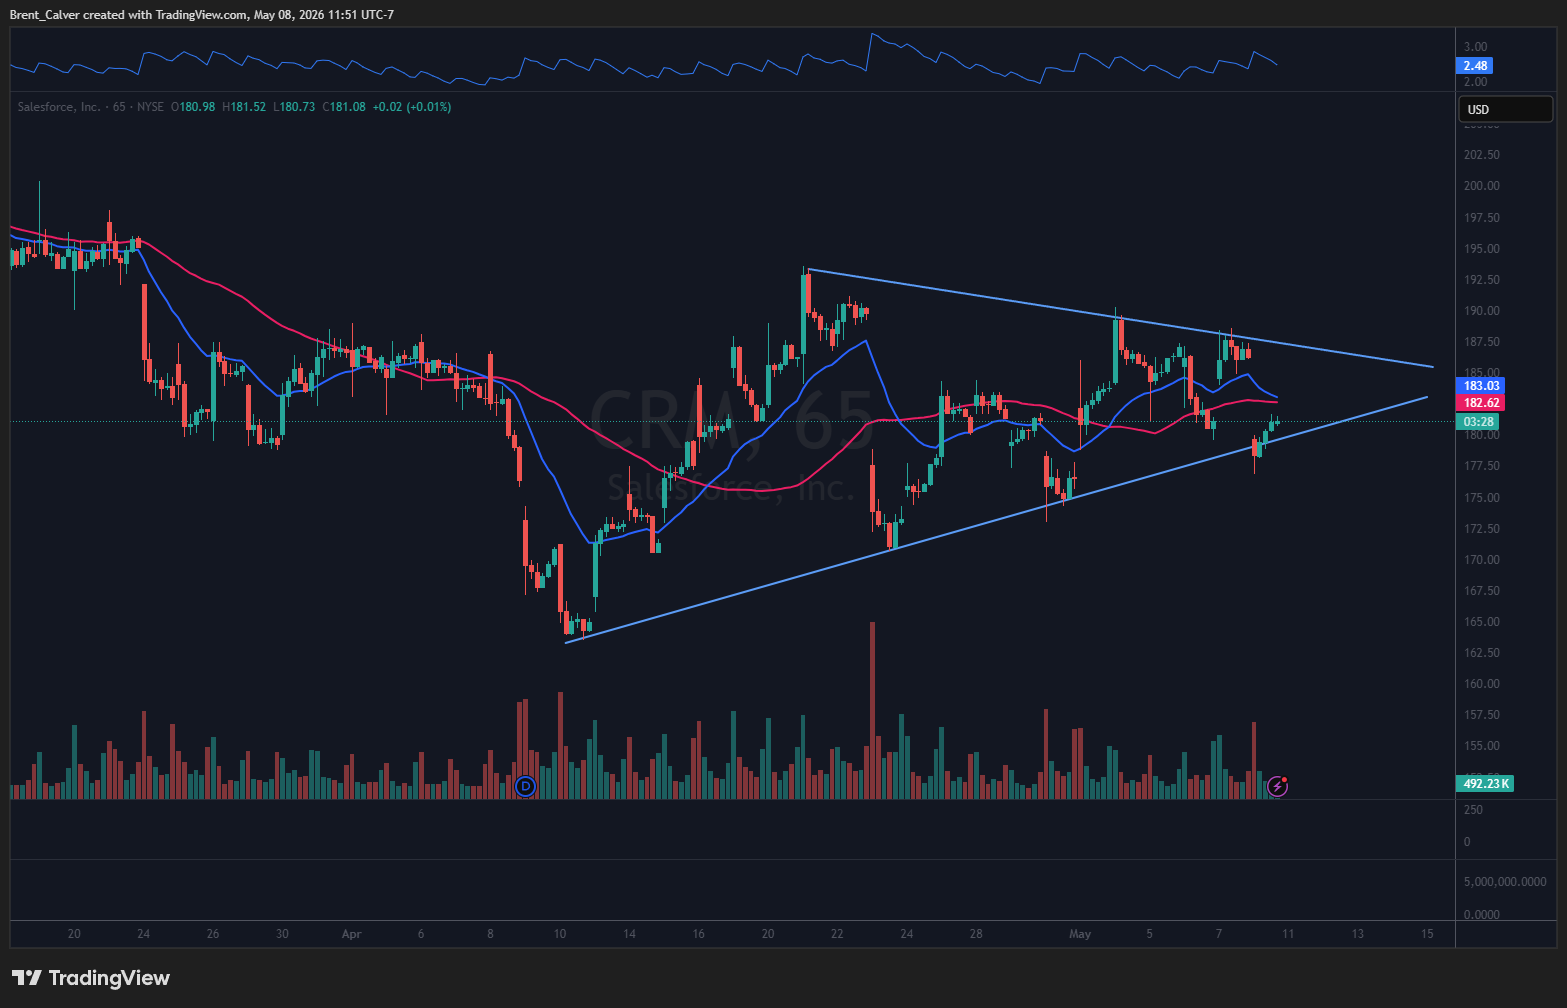Viewport: 1567px width, 1008px height.
Task: Click the low value L180.73
Action: pos(294,107)
